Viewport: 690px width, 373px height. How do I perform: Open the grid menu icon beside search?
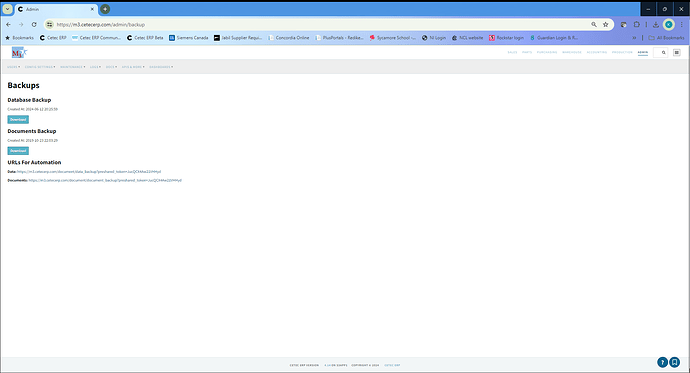677,53
